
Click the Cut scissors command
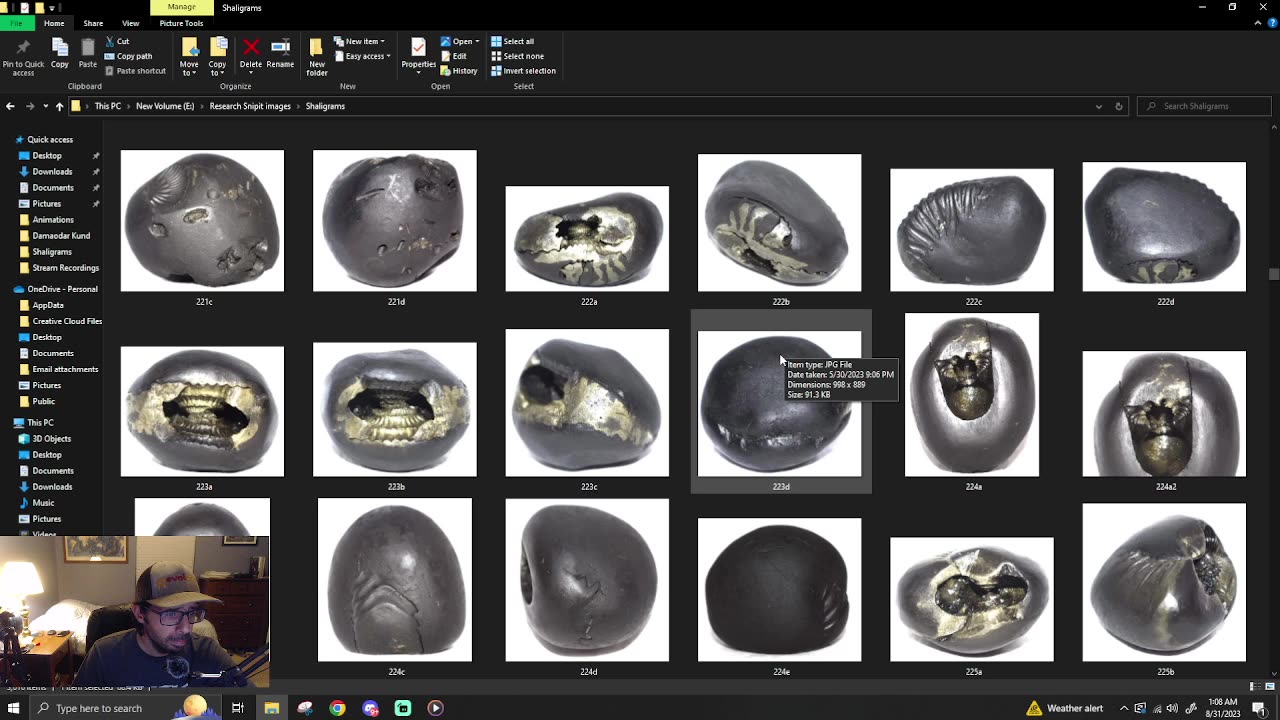tap(116, 41)
